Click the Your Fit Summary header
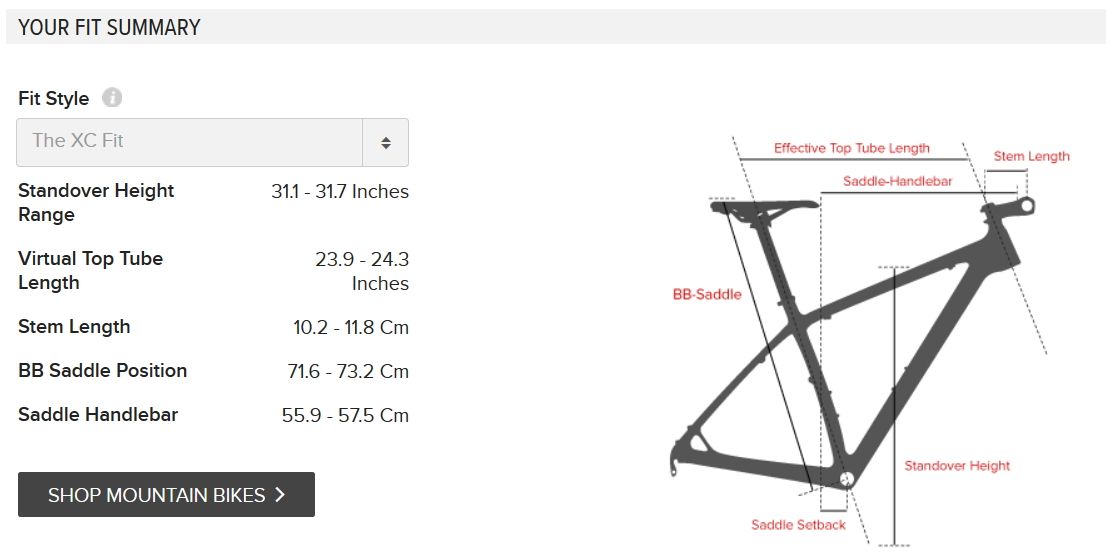1106x560 pixels. [x=109, y=28]
